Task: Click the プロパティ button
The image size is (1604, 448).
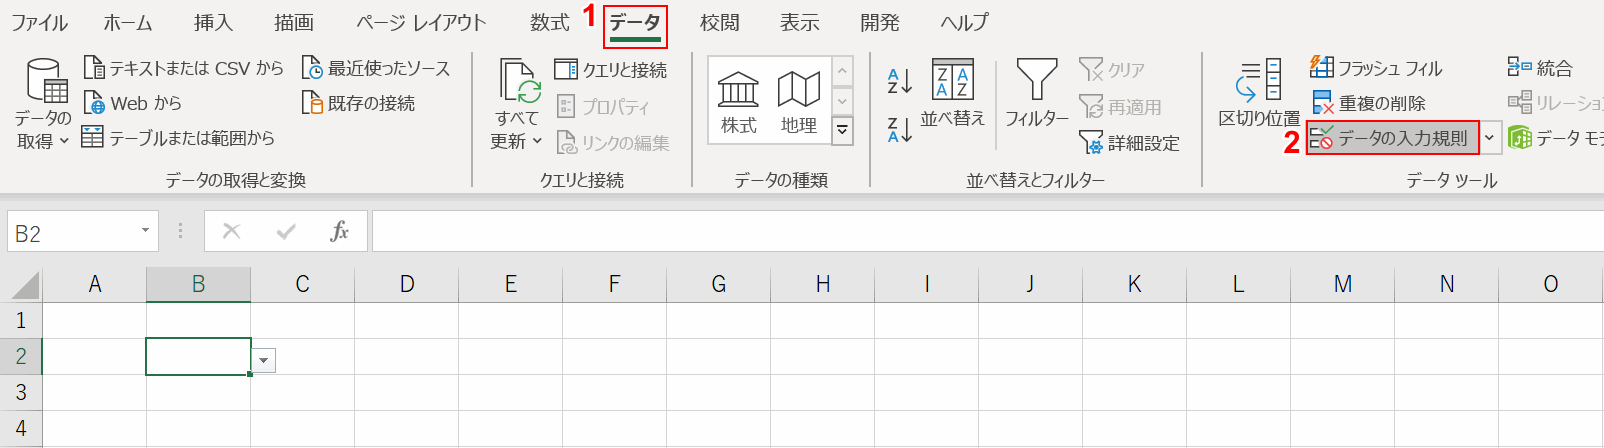Action: coord(603,106)
